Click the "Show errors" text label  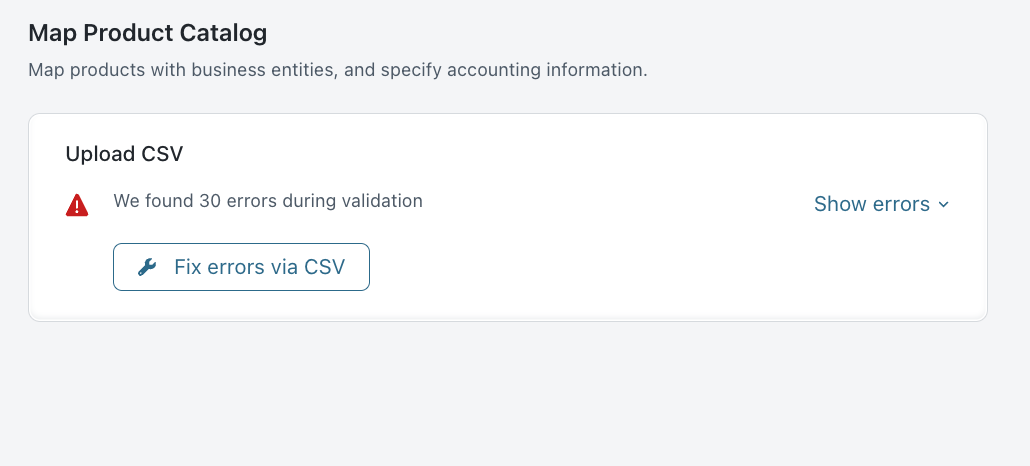[871, 204]
